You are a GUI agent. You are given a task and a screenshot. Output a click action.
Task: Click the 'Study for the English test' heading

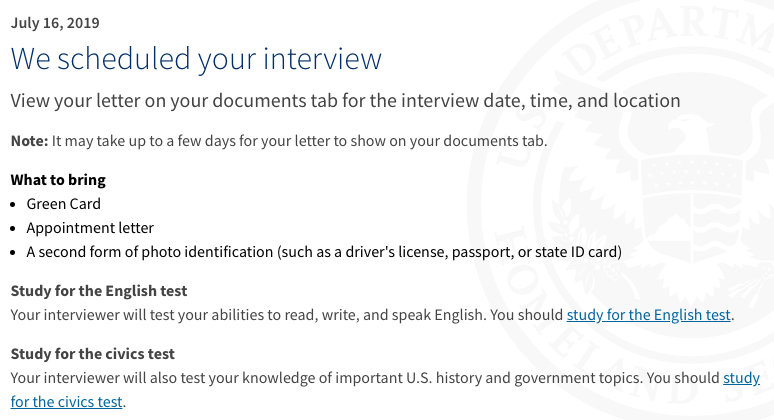coord(99,291)
